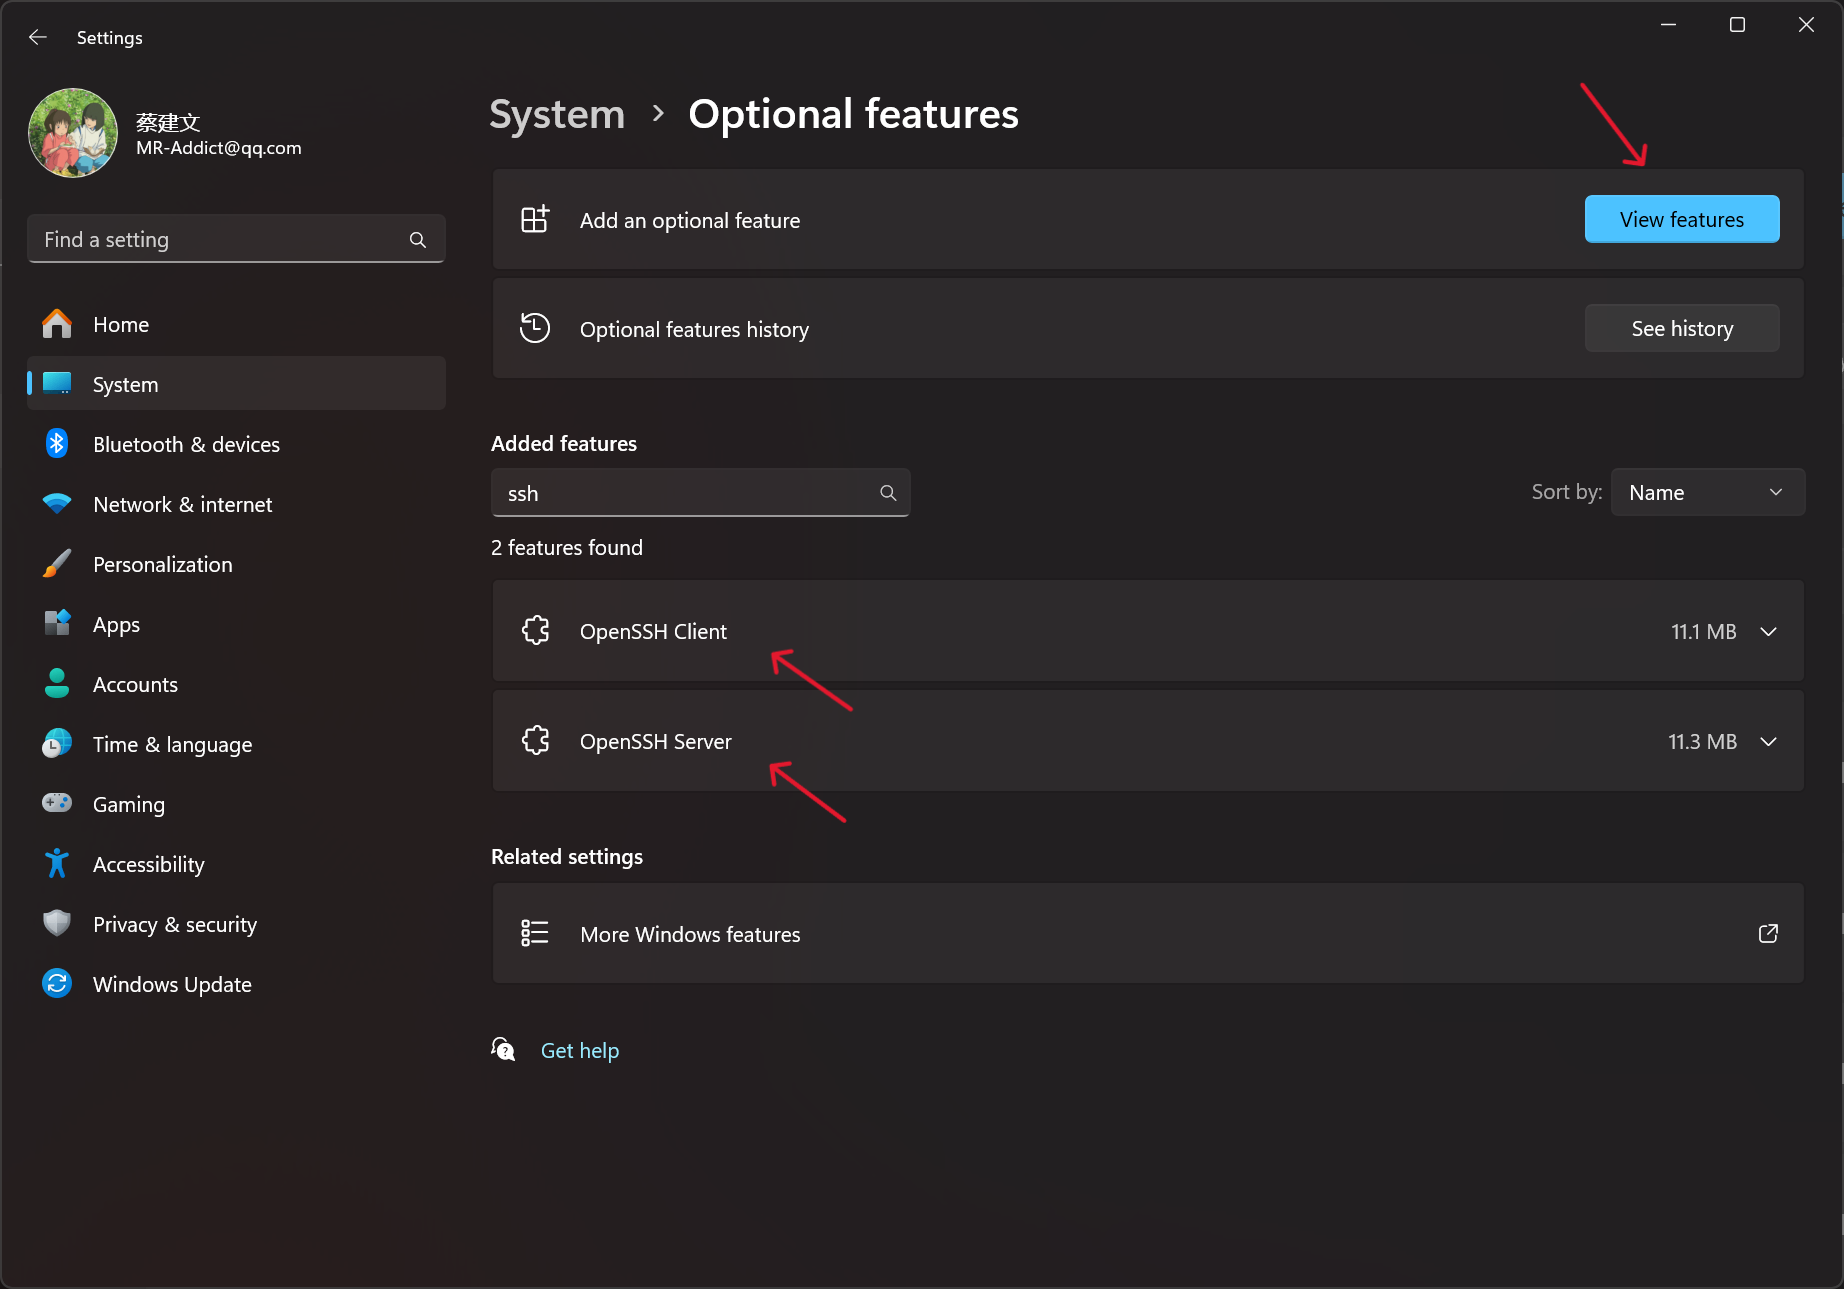Click the sidebar search magnifier icon
Image resolution: width=1844 pixels, height=1289 pixels.
click(x=418, y=240)
